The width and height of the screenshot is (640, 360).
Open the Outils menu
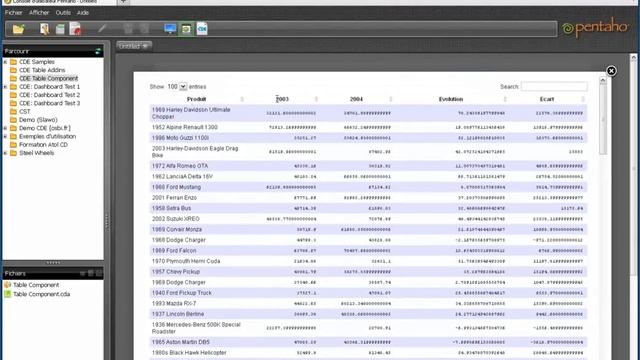click(63, 13)
